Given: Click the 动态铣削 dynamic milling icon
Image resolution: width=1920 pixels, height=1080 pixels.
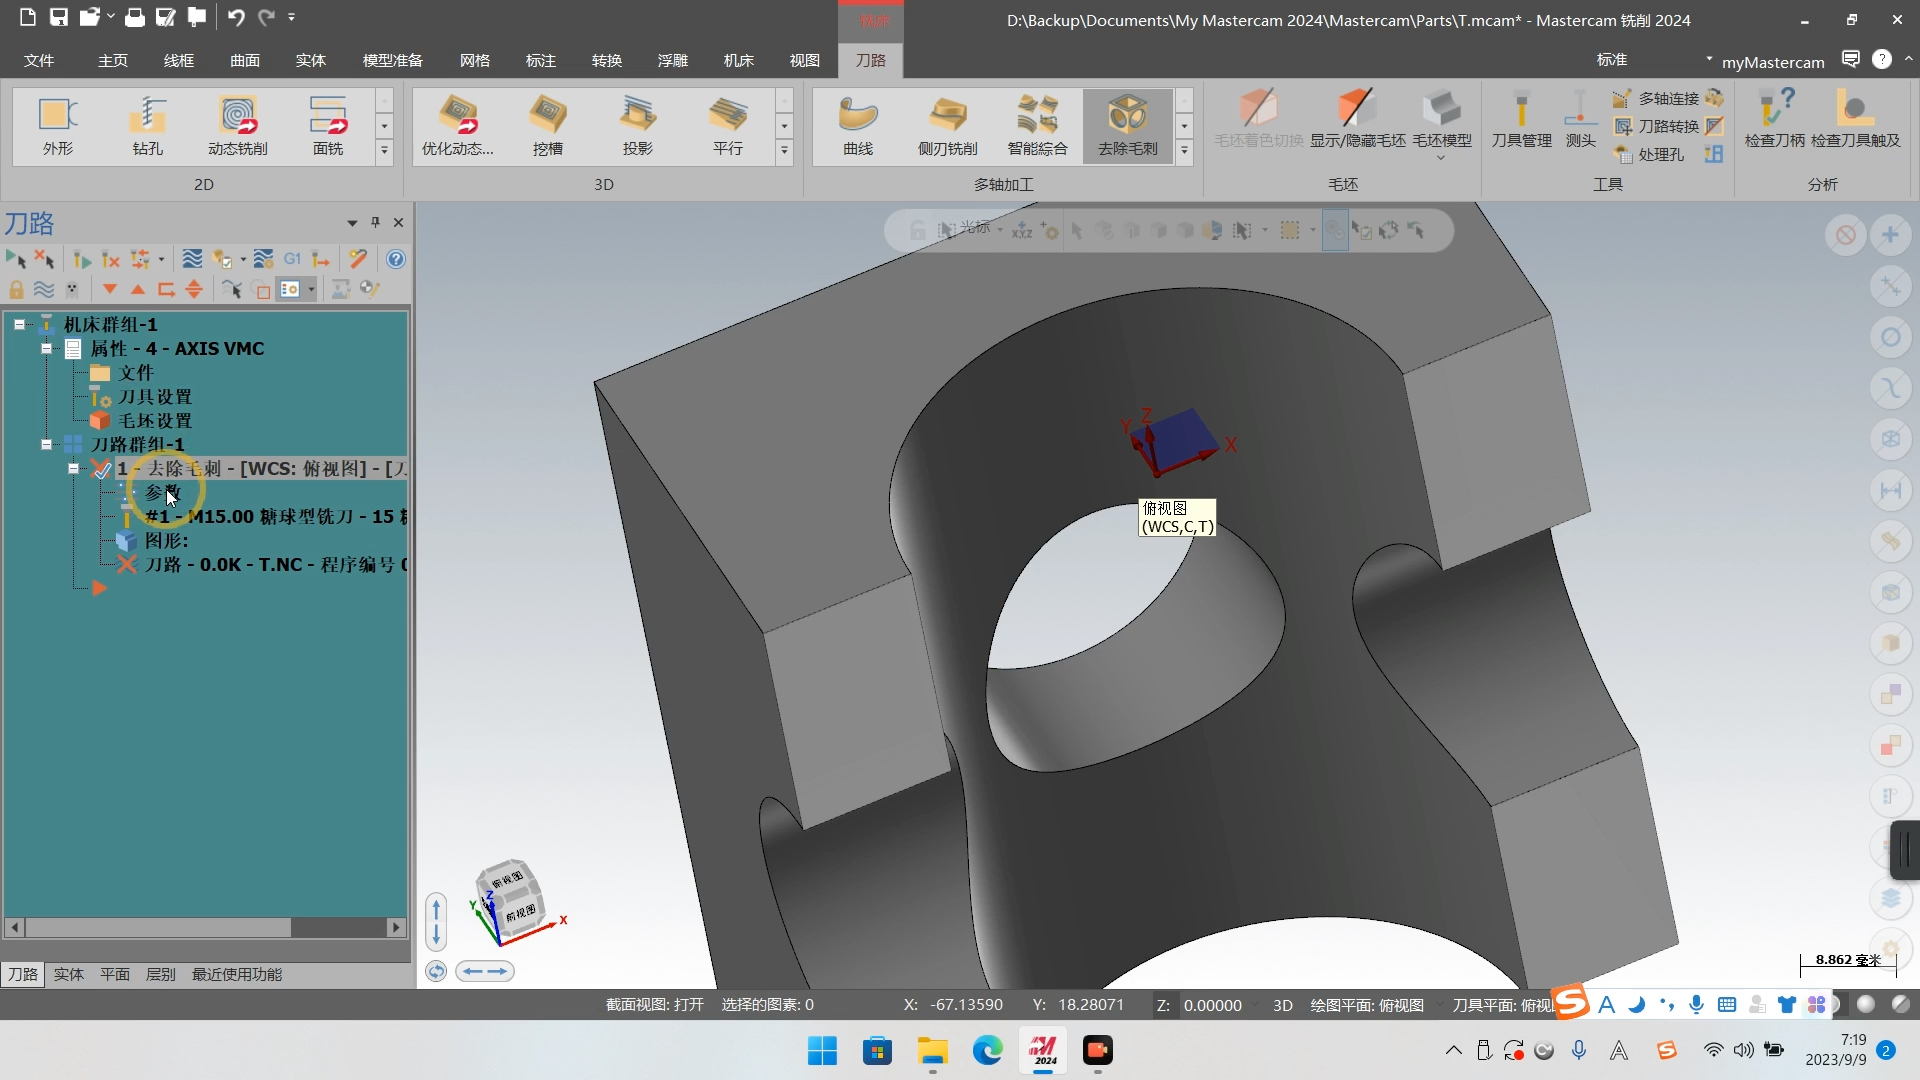Looking at the screenshot, I should pyautogui.click(x=237, y=125).
